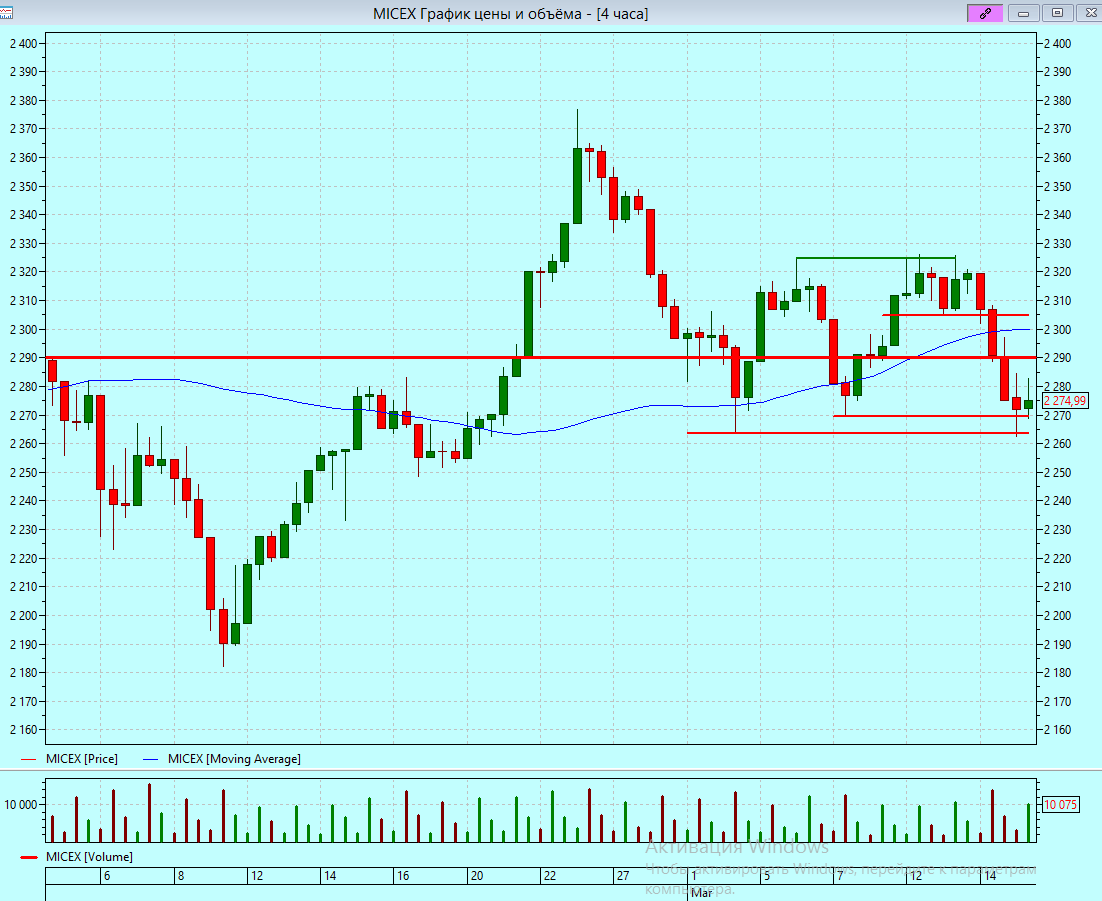The image size is (1102, 901).
Task: Click date label 6 on time axis
Action: tap(107, 876)
